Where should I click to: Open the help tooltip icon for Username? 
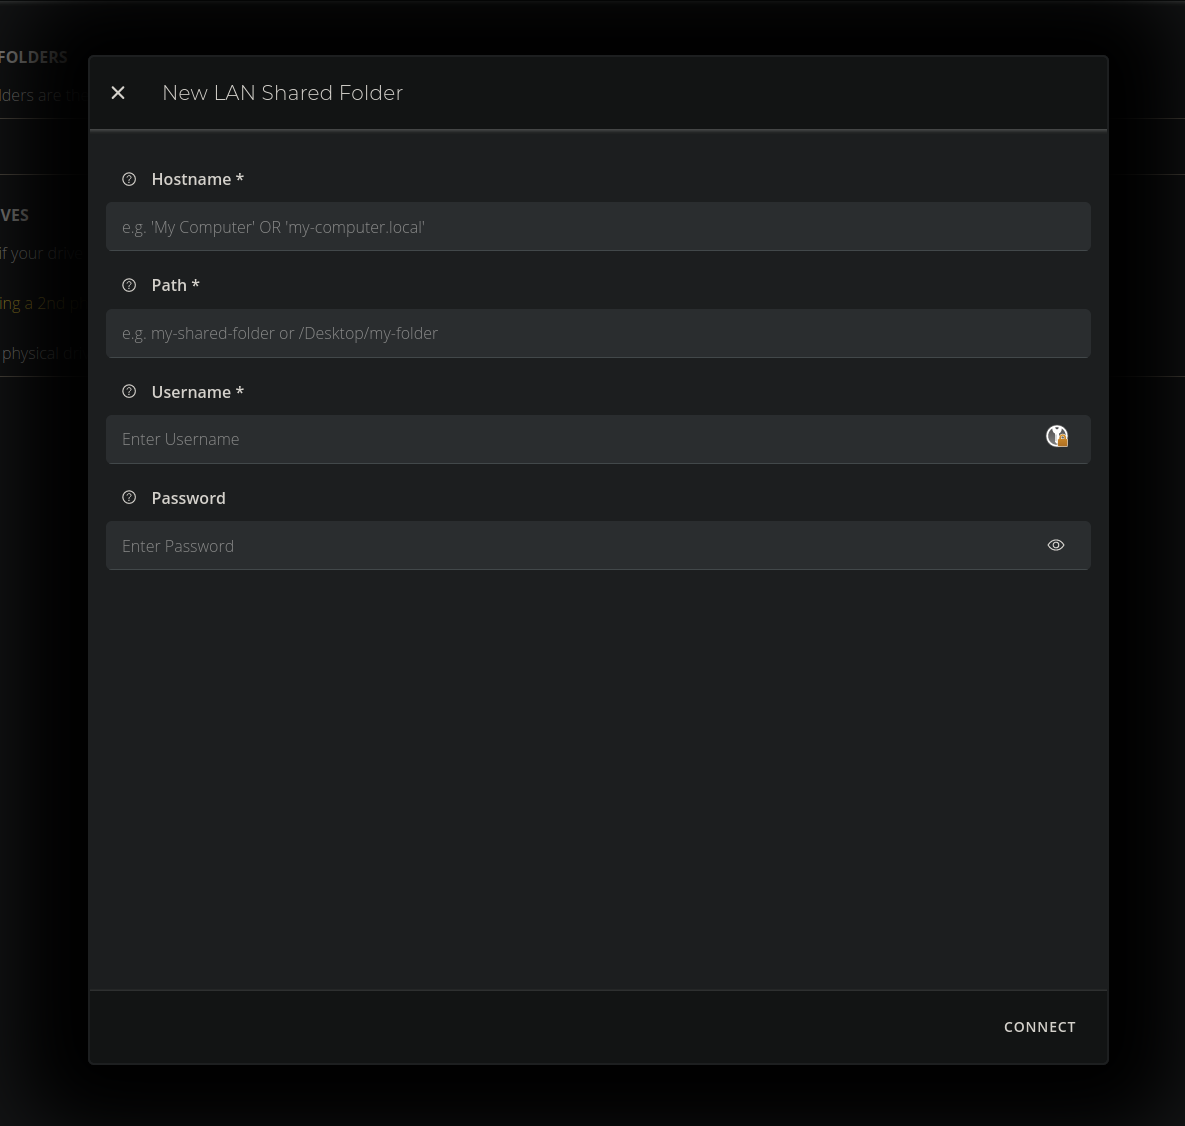129,392
